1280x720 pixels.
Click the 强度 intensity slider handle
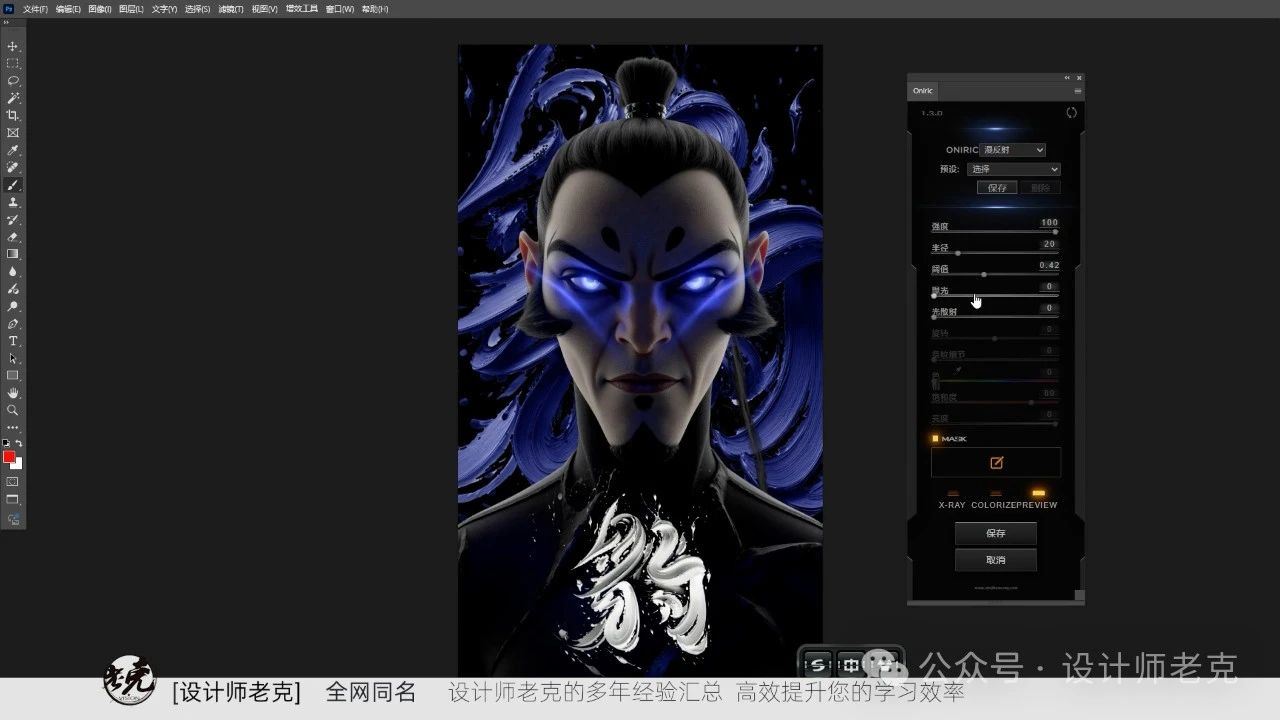pyautogui.click(x=1055, y=232)
